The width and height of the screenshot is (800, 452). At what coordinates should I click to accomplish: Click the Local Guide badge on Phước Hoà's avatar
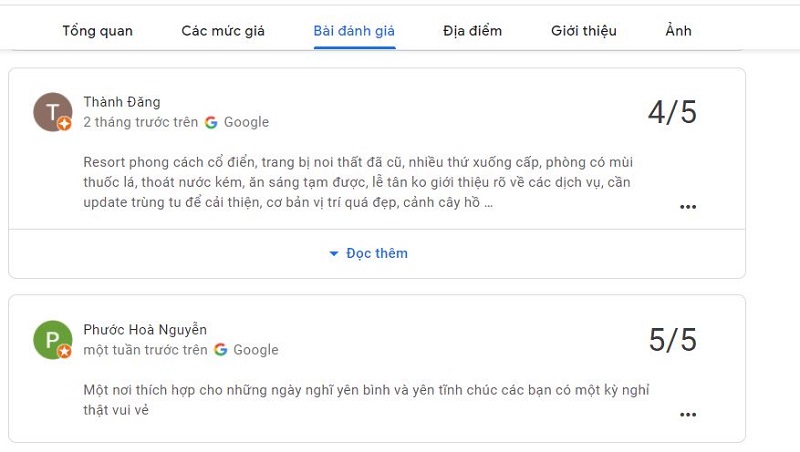tap(64, 351)
